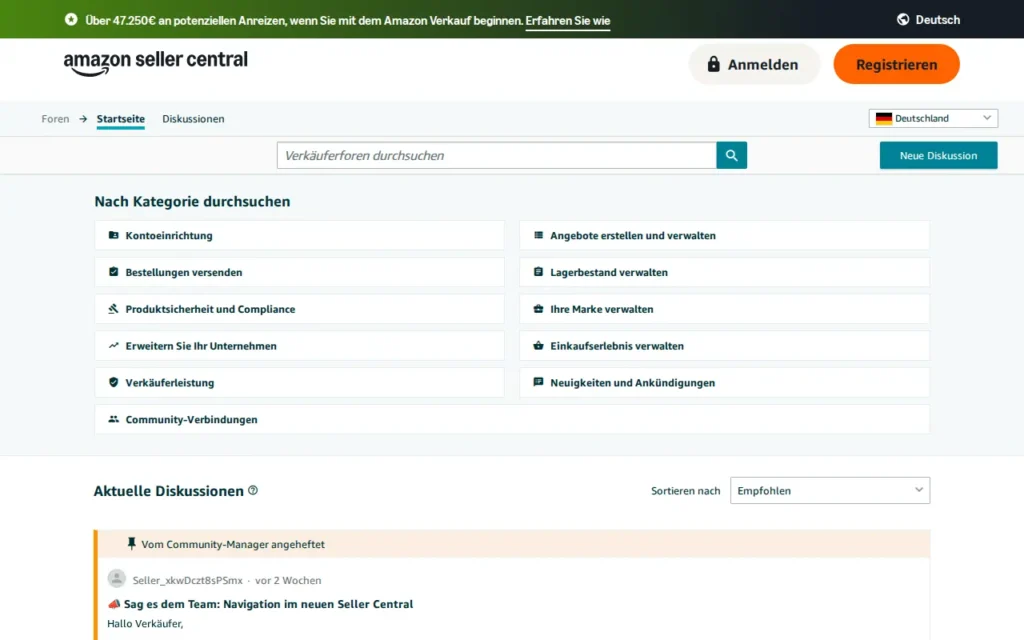Click the Hallo Verkäufer, post text

point(145,624)
